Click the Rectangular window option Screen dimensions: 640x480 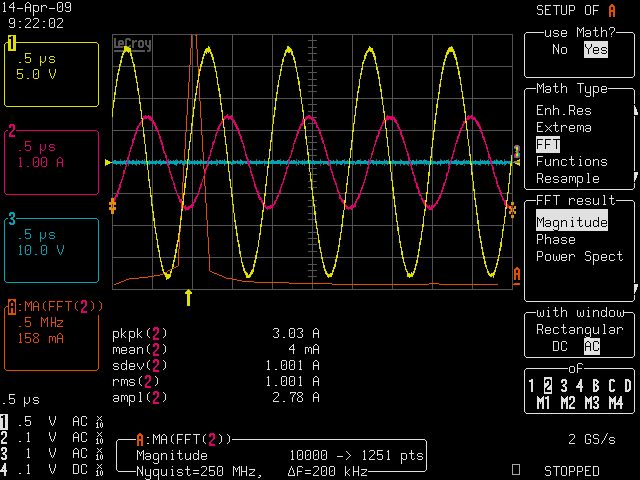click(580, 329)
